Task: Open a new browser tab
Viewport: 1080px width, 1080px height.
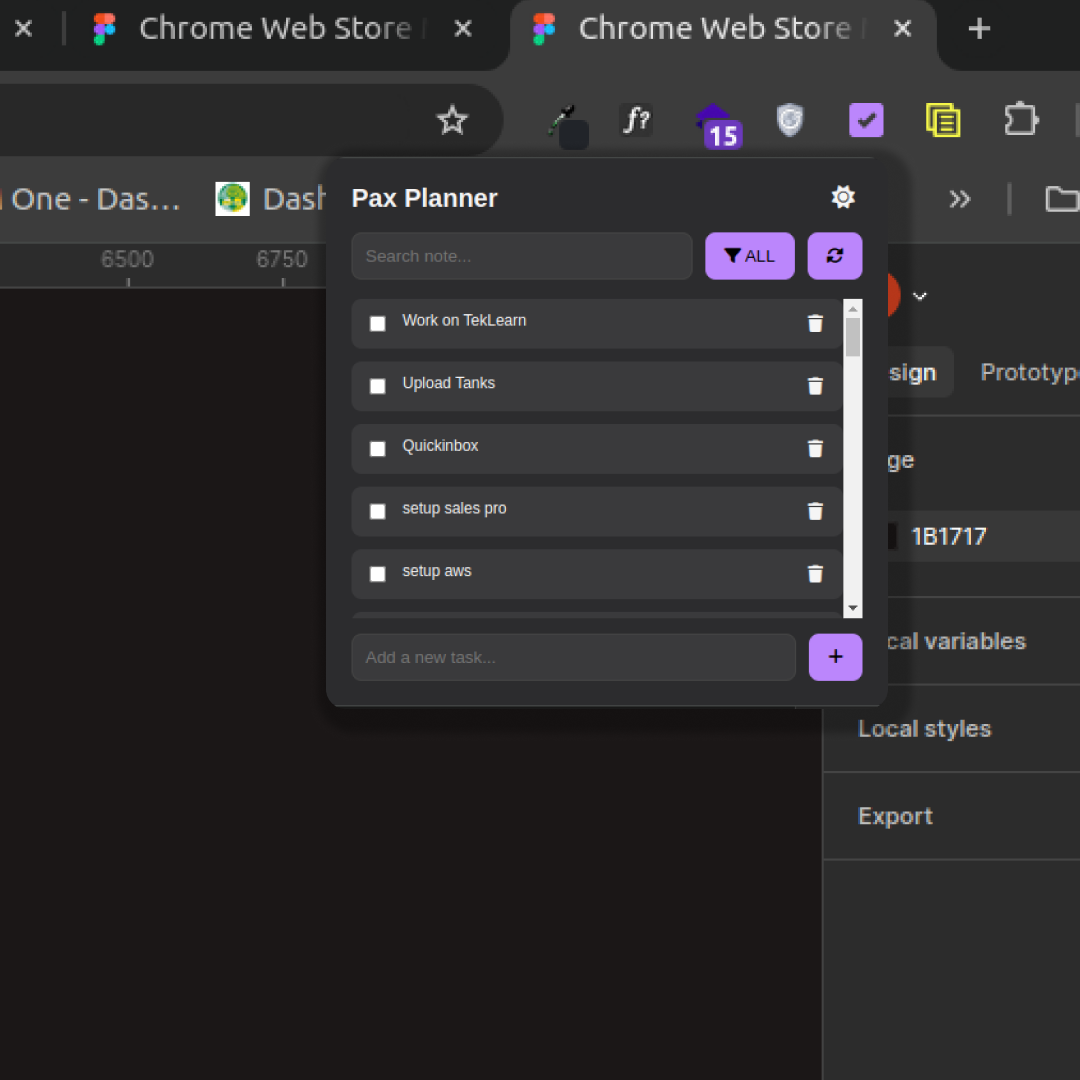Action: (979, 29)
